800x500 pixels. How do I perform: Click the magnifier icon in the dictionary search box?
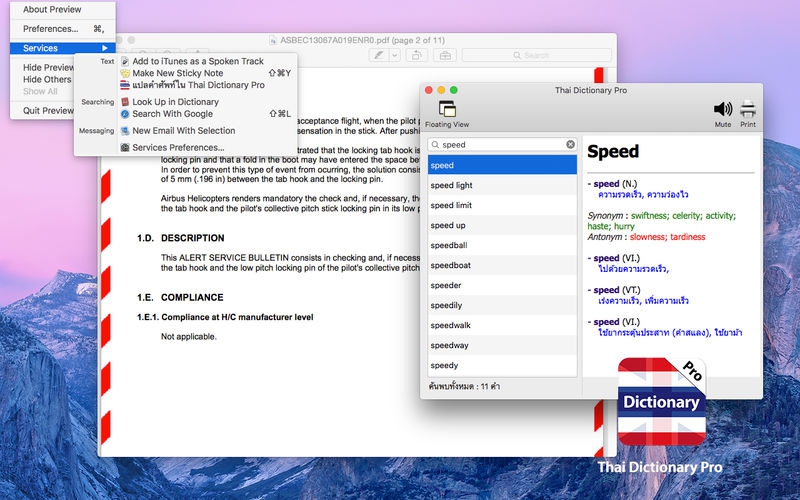(435, 145)
